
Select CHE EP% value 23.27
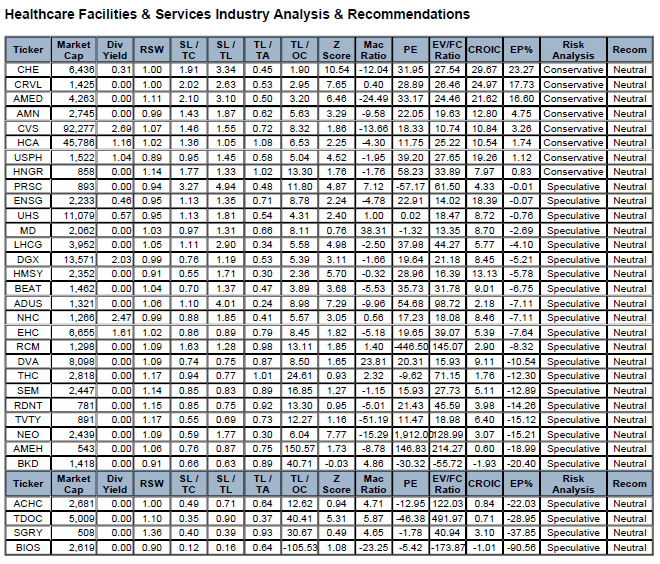pyautogui.click(x=522, y=70)
